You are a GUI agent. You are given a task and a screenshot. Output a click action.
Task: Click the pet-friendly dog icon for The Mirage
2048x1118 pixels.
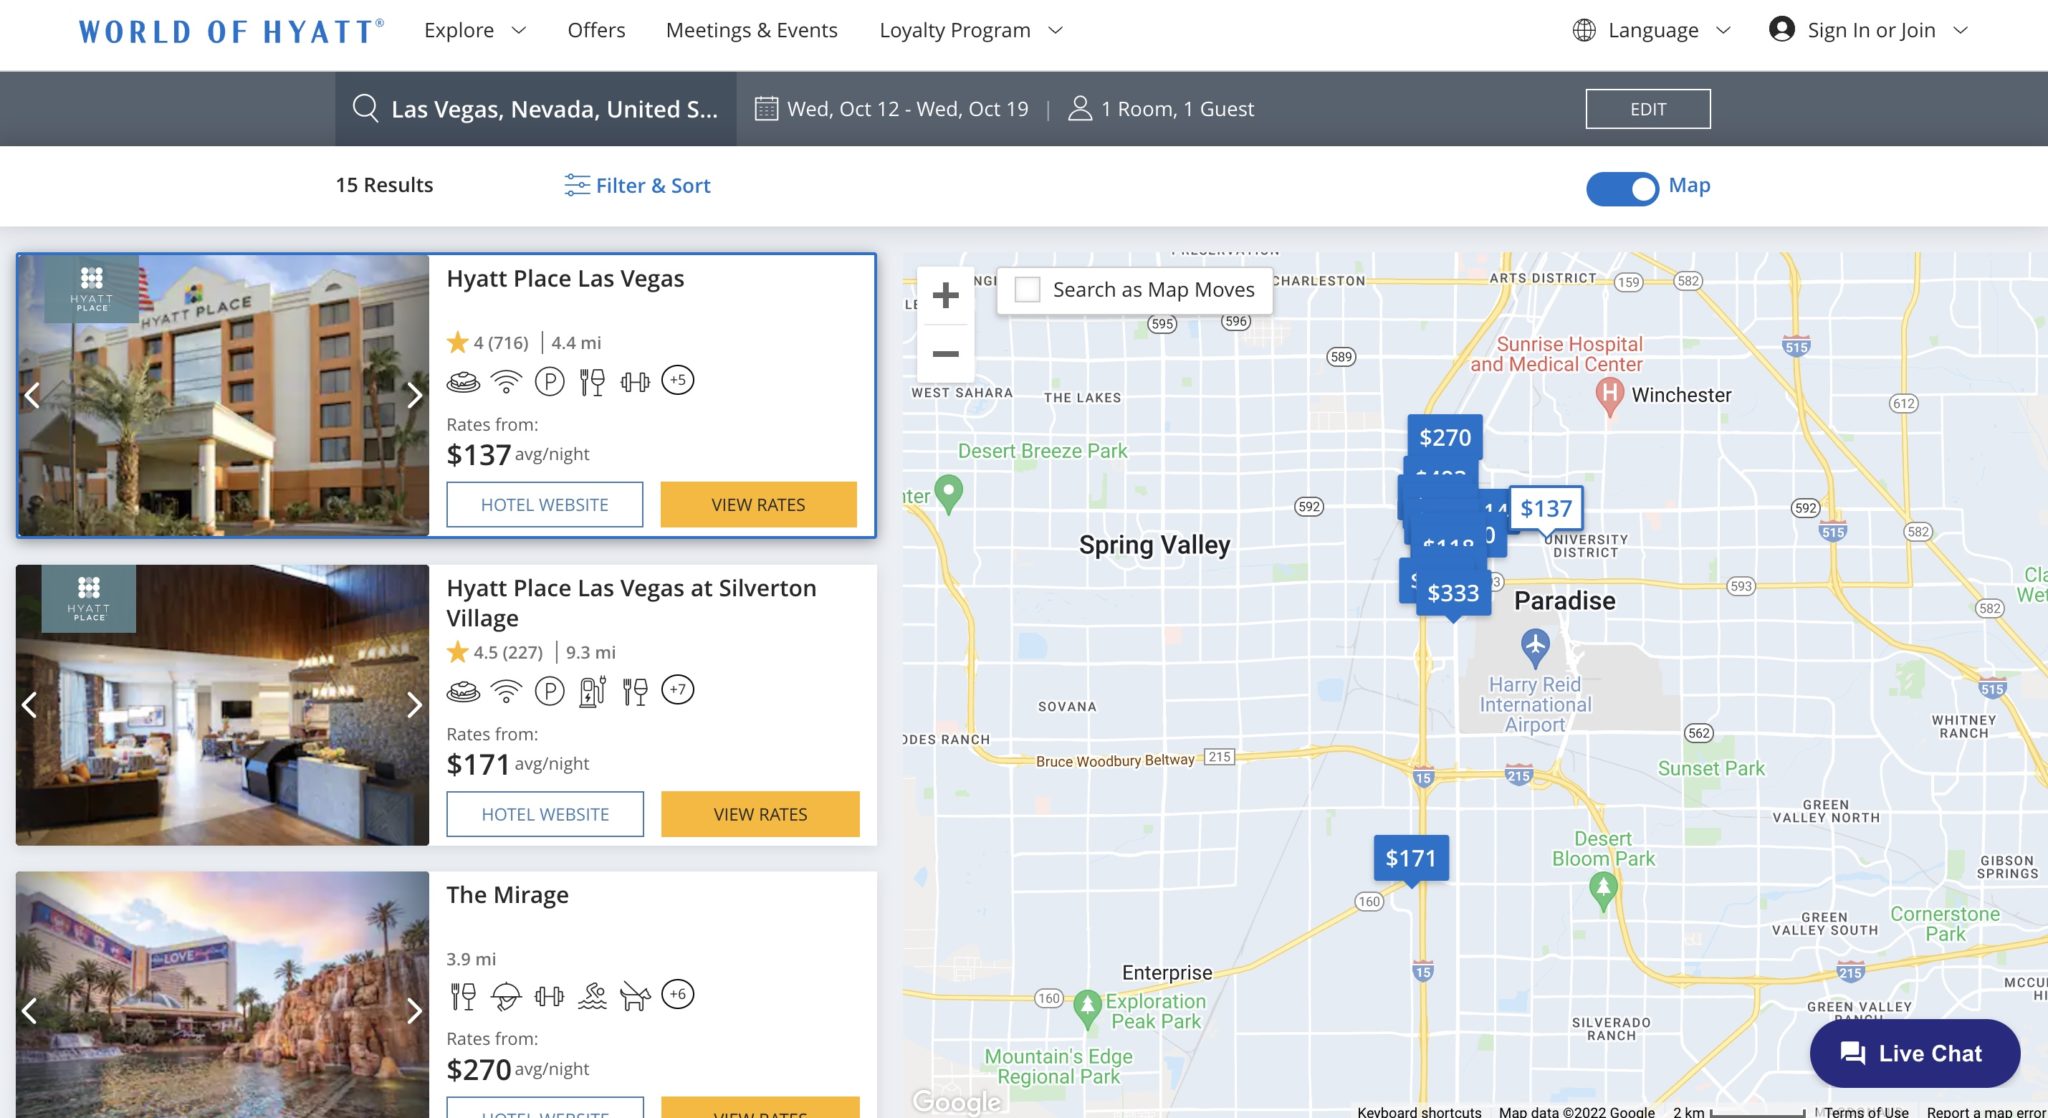(635, 995)
